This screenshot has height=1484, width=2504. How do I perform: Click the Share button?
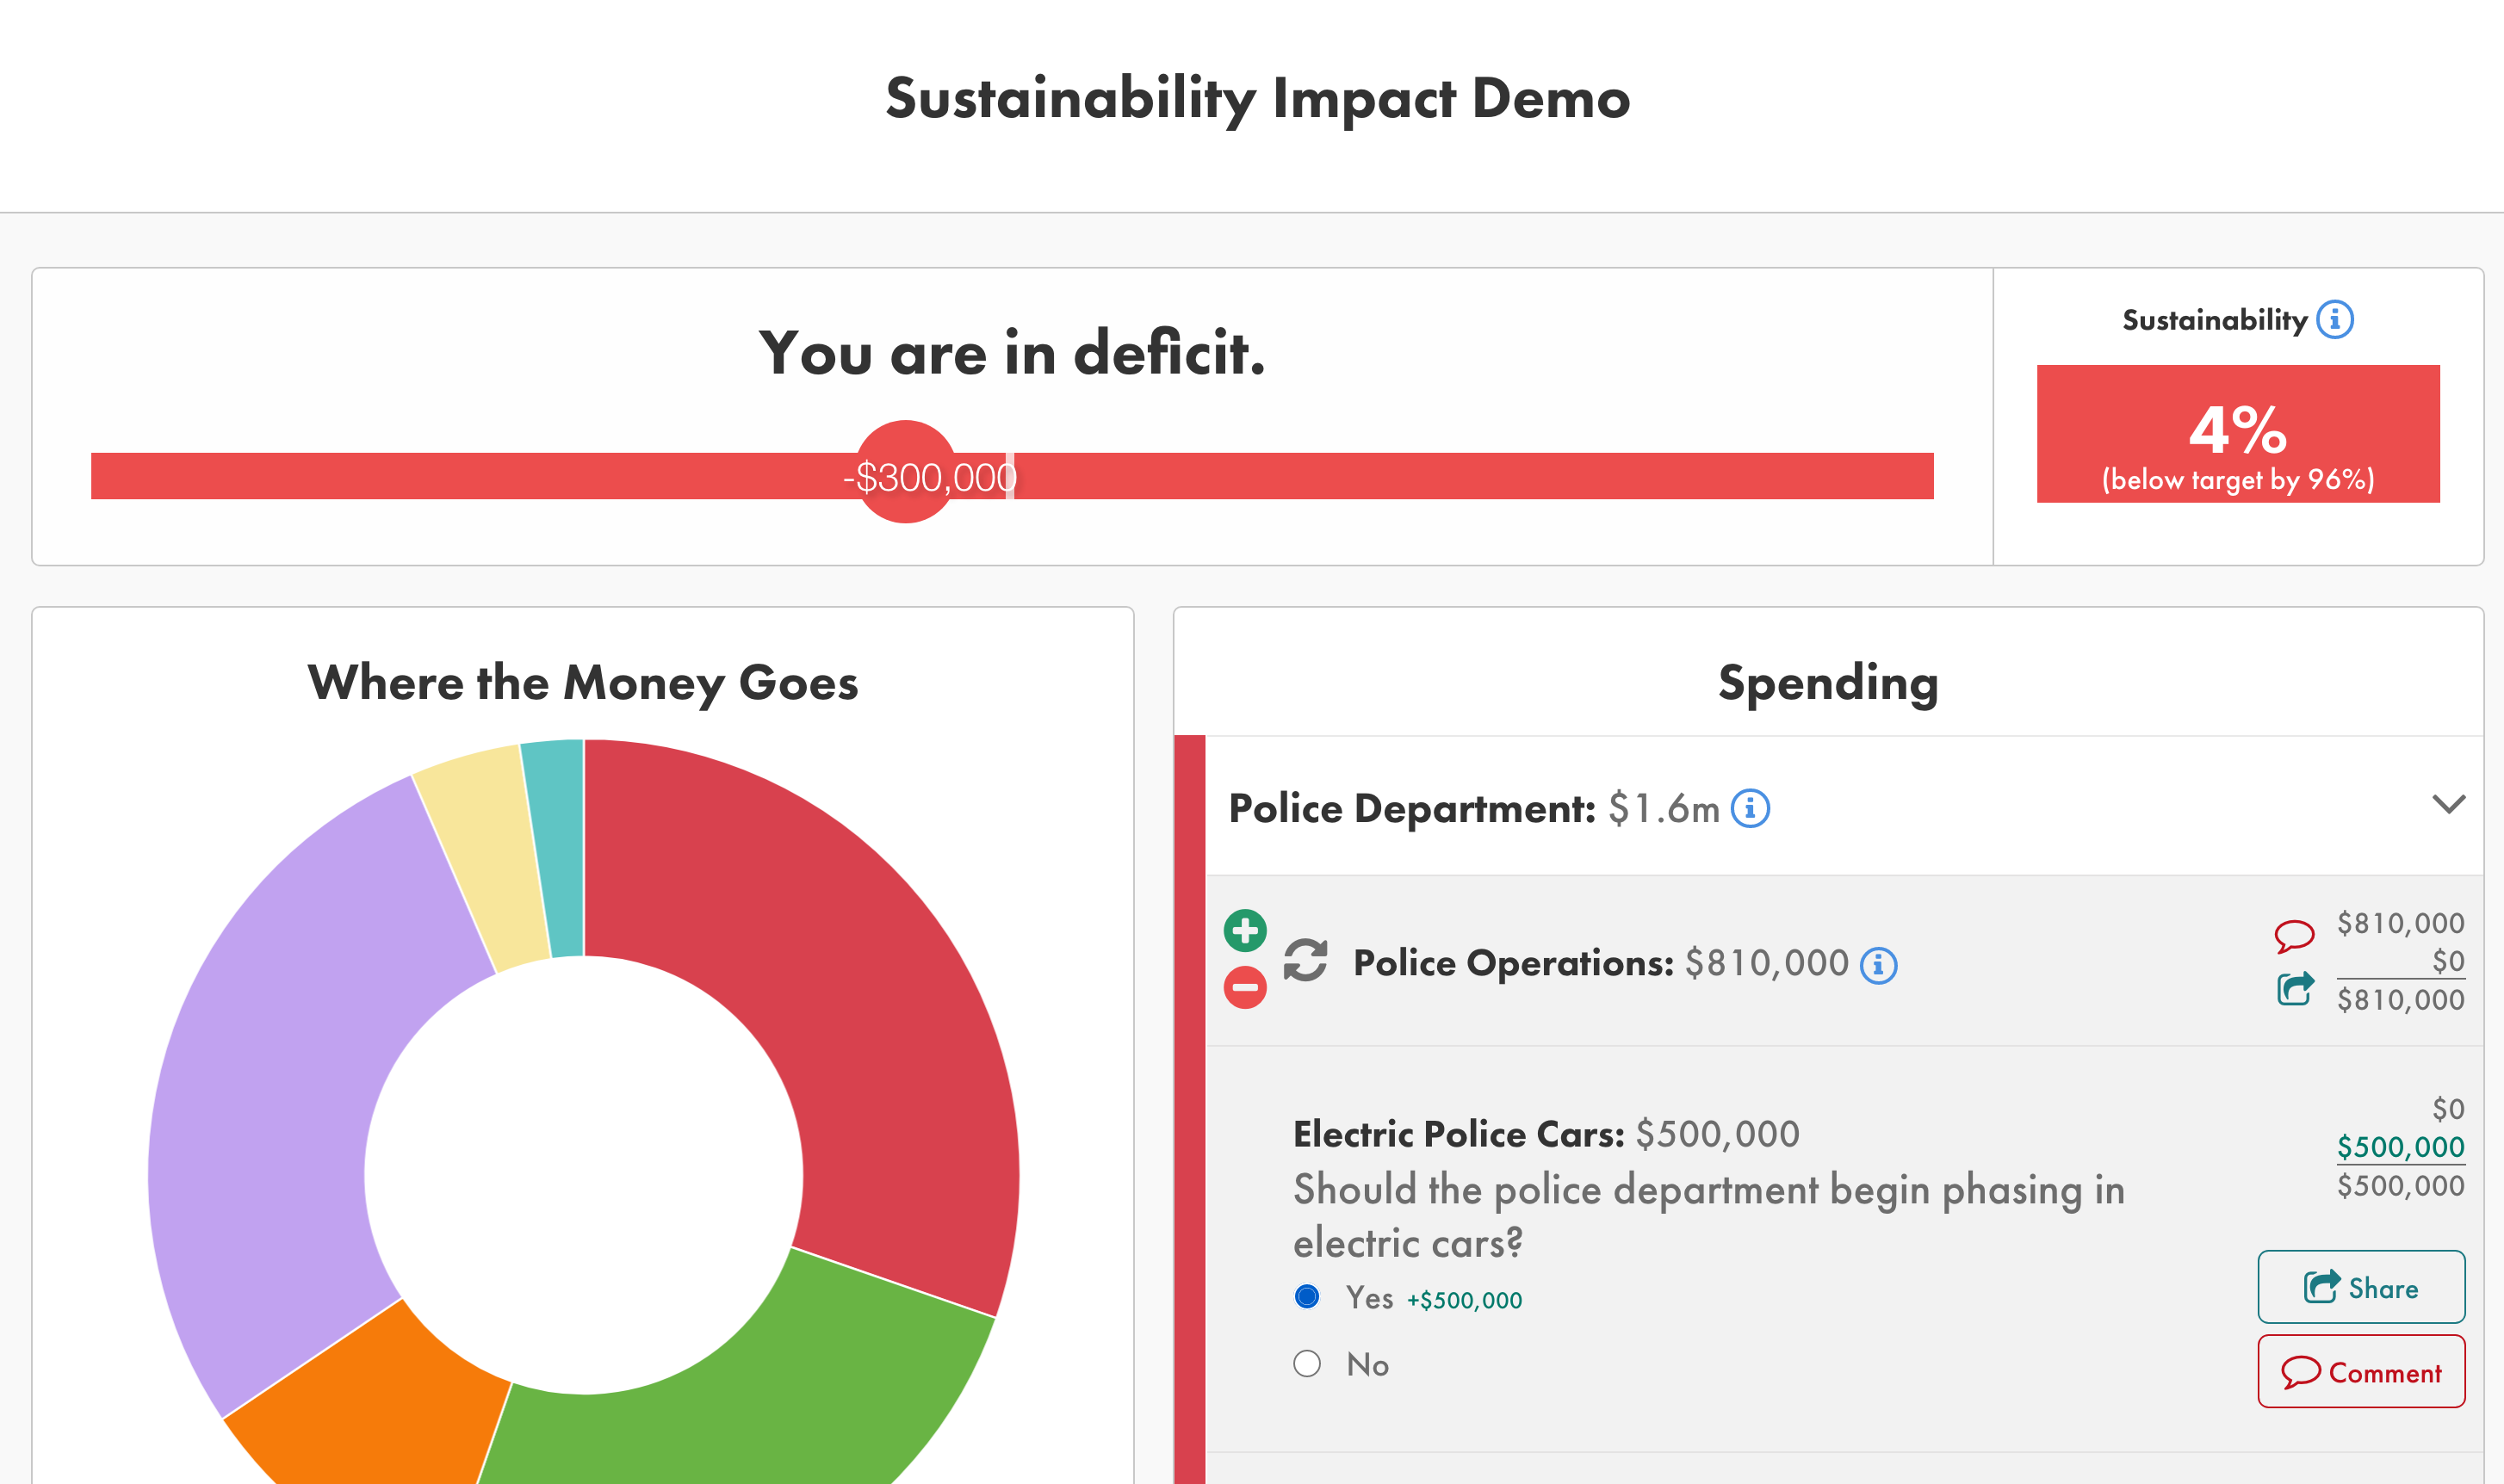click(x=2360, y=1287)
